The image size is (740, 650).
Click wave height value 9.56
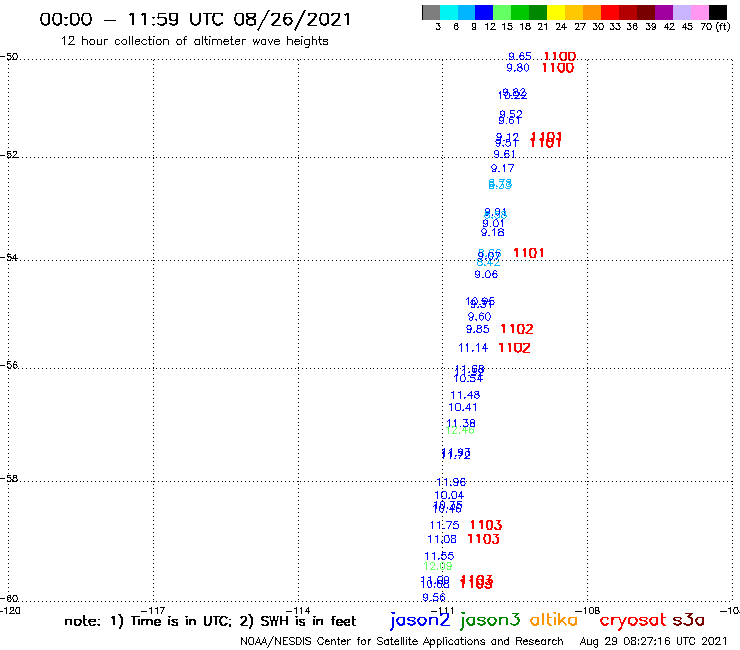click(x=434, y=598)
